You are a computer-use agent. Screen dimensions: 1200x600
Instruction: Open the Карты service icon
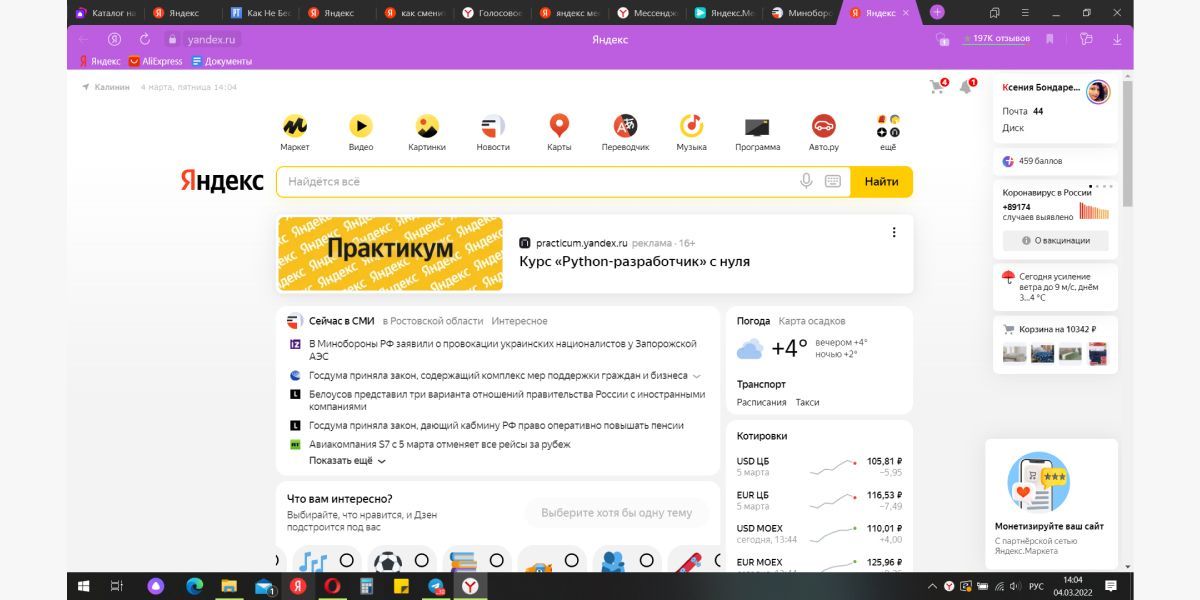pyautogui.click(x=559, y=126)
